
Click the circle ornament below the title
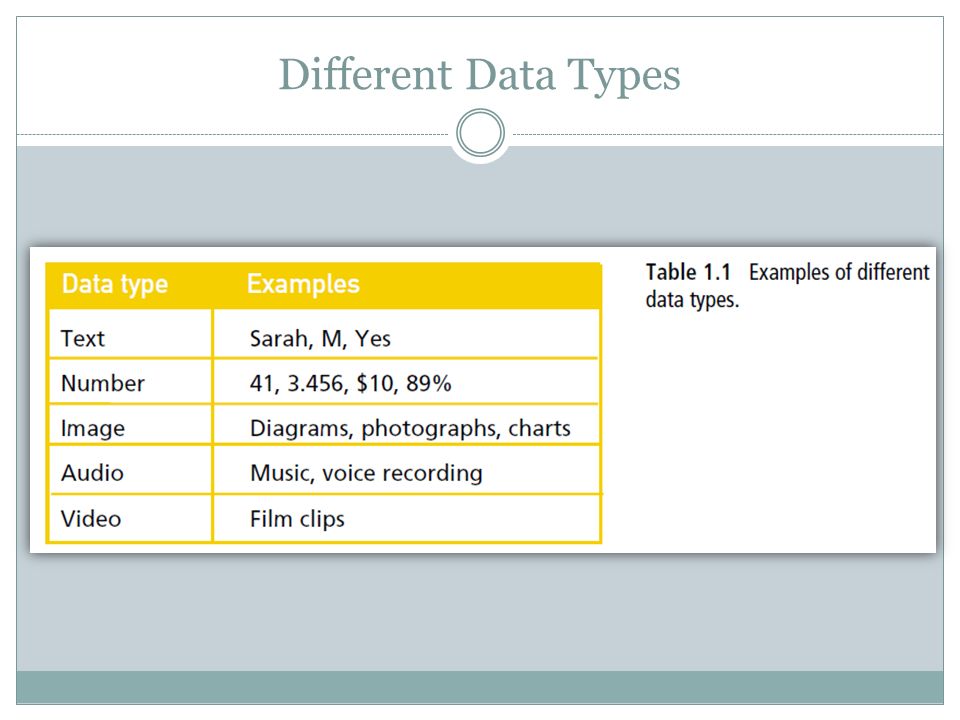click(481, 133)
